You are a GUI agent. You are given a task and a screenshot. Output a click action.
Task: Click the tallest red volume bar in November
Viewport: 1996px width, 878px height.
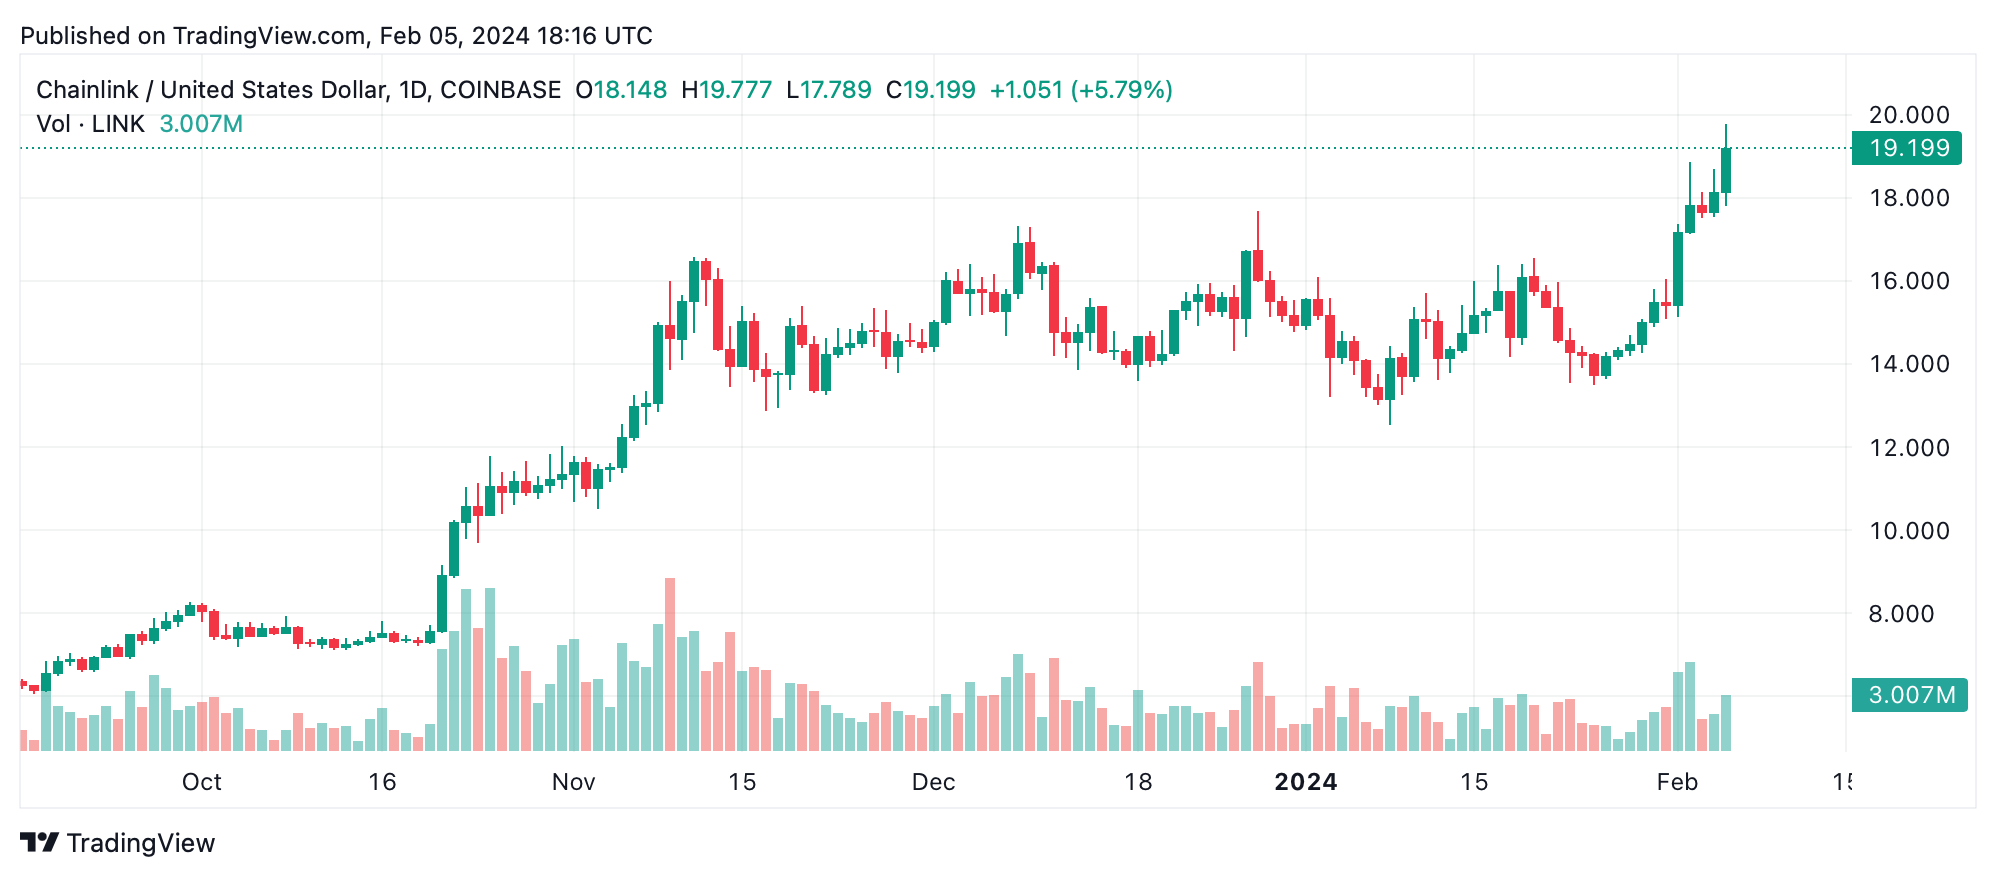coord(670,665)
